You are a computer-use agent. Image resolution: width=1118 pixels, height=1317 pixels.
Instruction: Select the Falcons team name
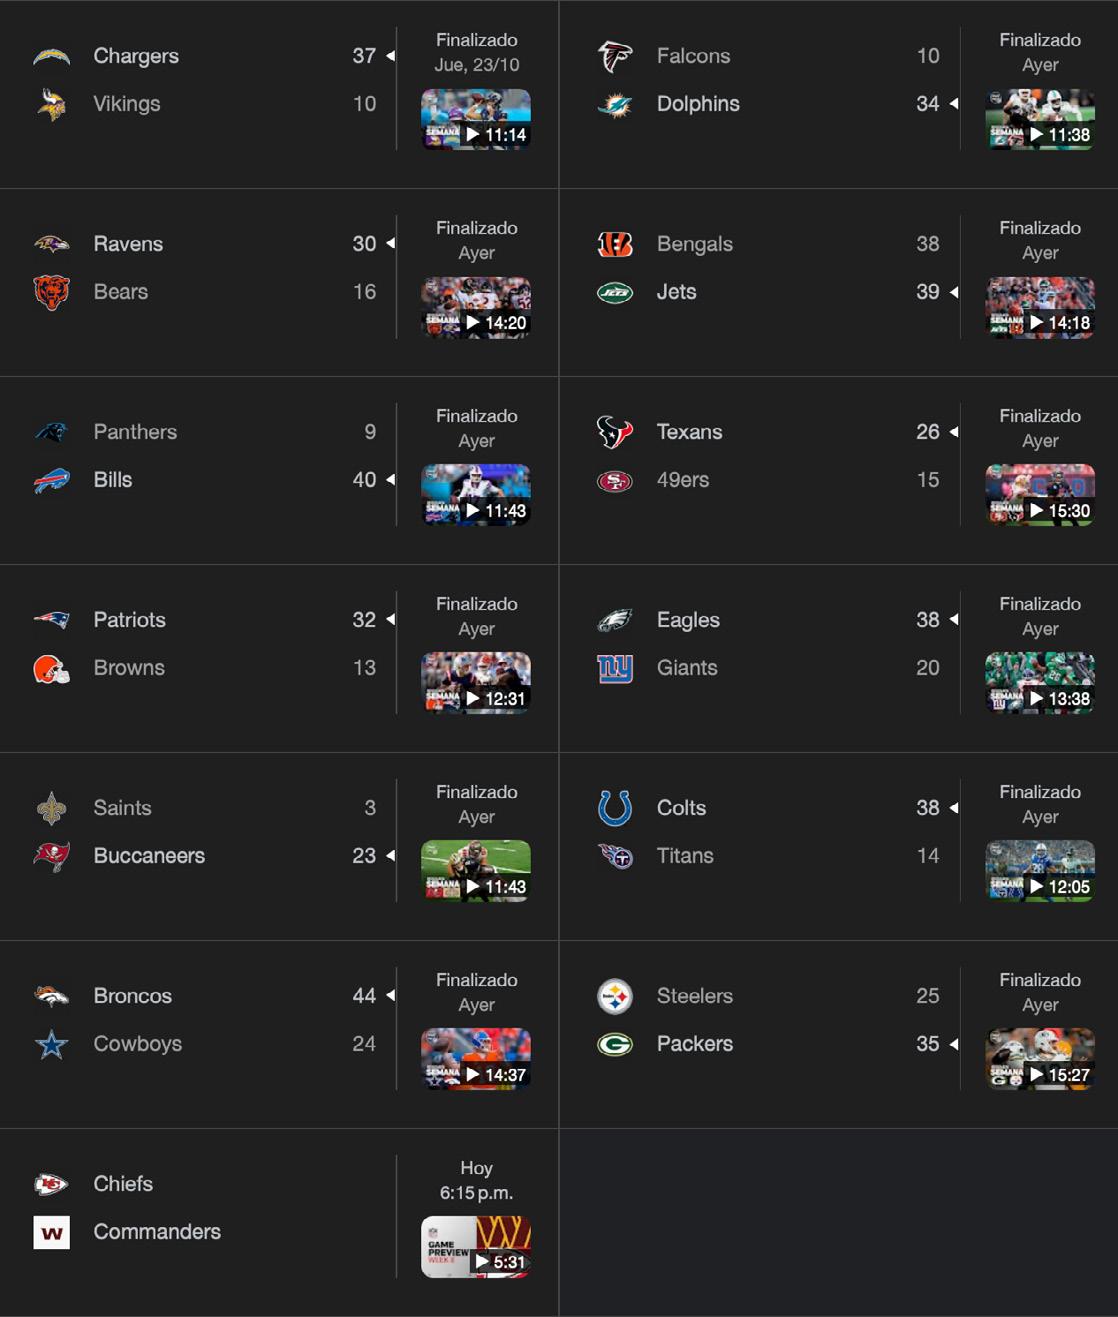pos(693,56)
